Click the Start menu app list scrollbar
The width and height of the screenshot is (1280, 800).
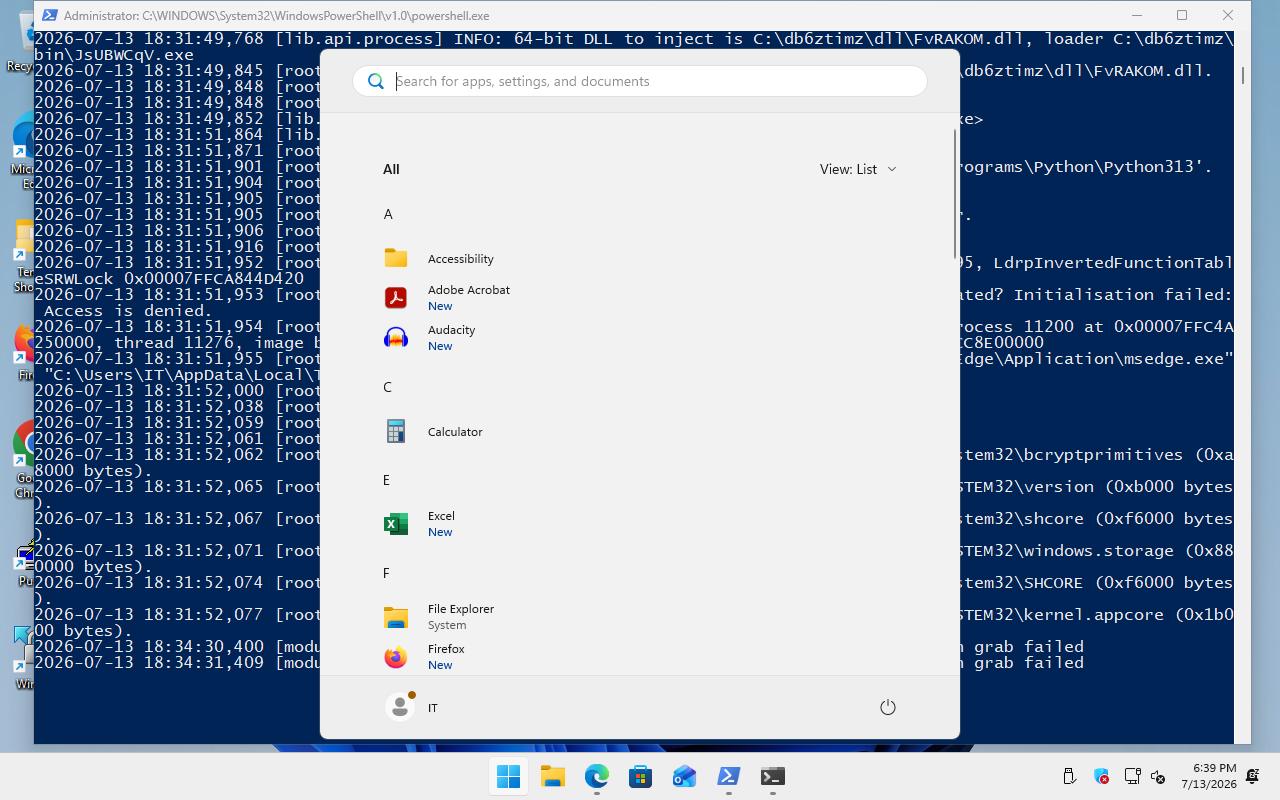click(955, 194)
